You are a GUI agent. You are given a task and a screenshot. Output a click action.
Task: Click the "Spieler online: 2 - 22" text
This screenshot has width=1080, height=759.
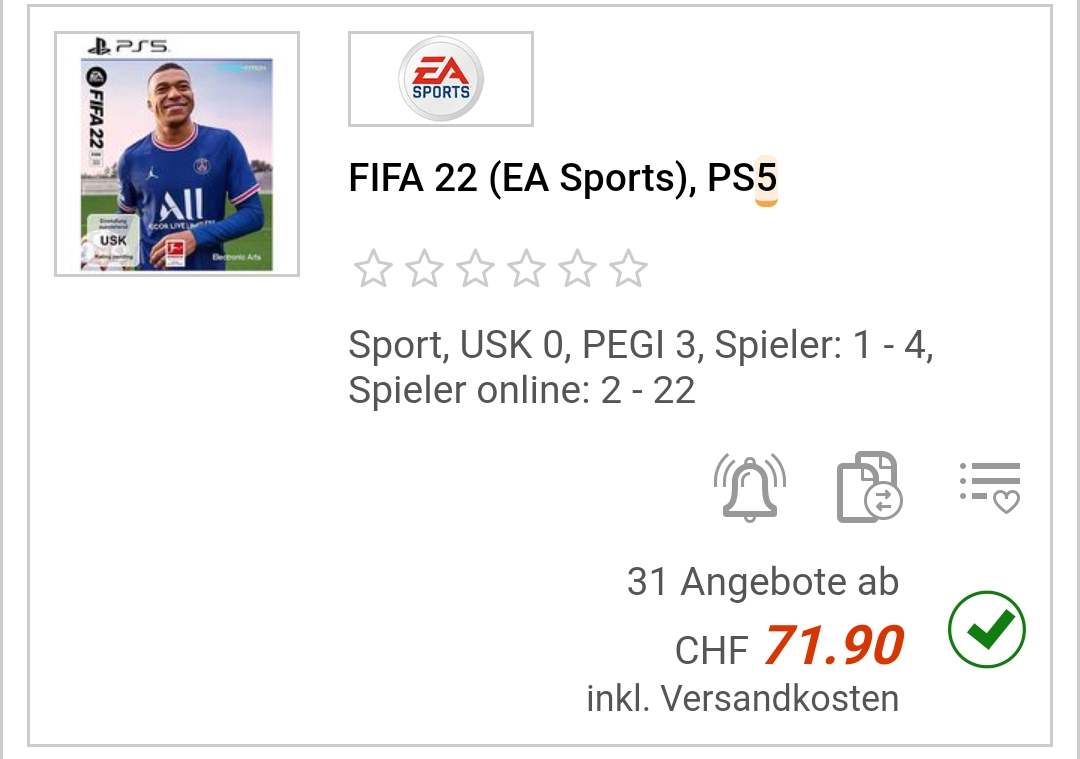click(x=521, y=390)
